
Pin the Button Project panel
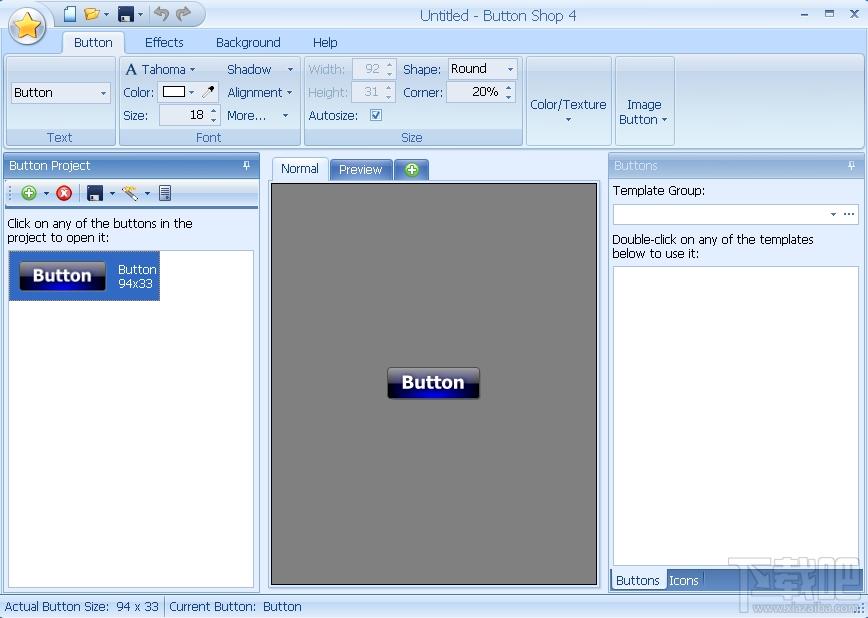coord(247,166)
